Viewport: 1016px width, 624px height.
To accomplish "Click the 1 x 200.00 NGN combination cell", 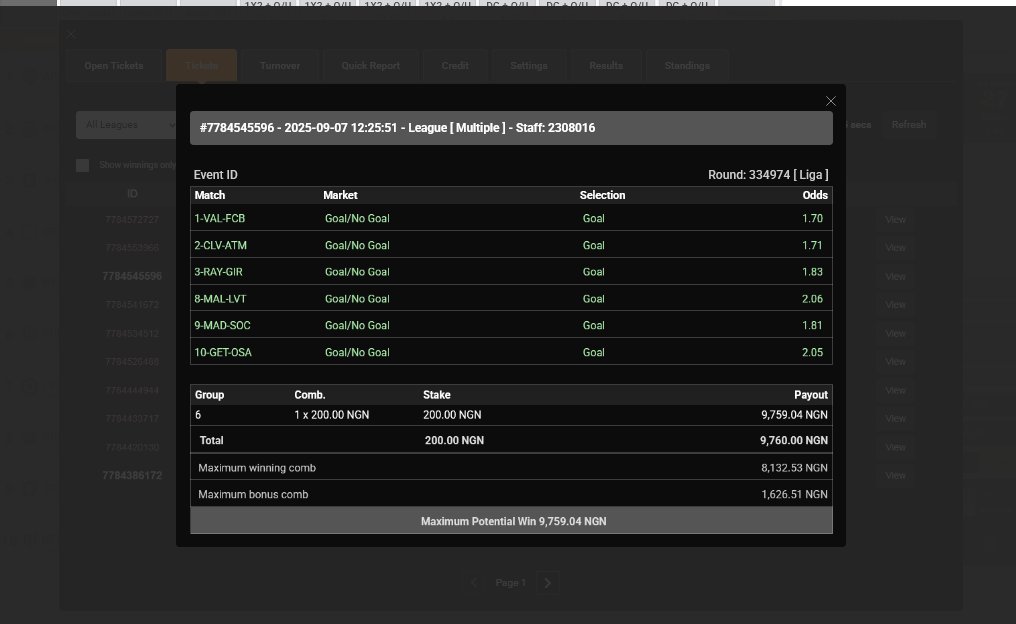I will [332, 415].
